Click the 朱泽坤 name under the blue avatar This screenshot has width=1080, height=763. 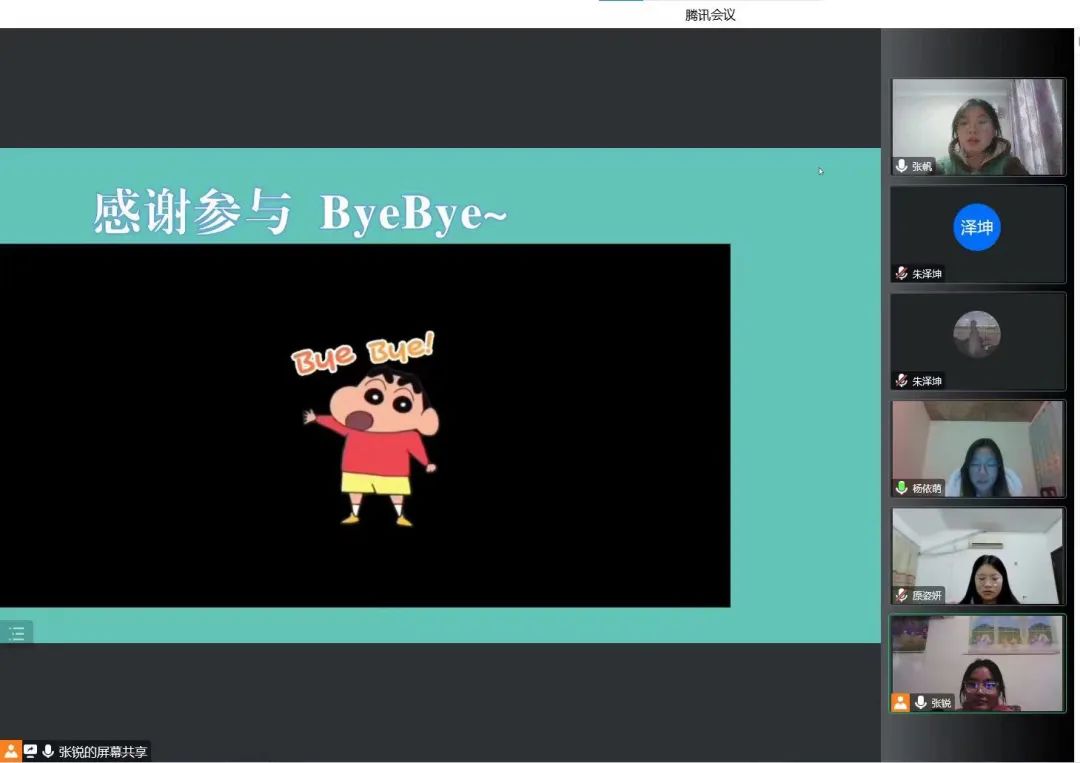pos(926,274)
